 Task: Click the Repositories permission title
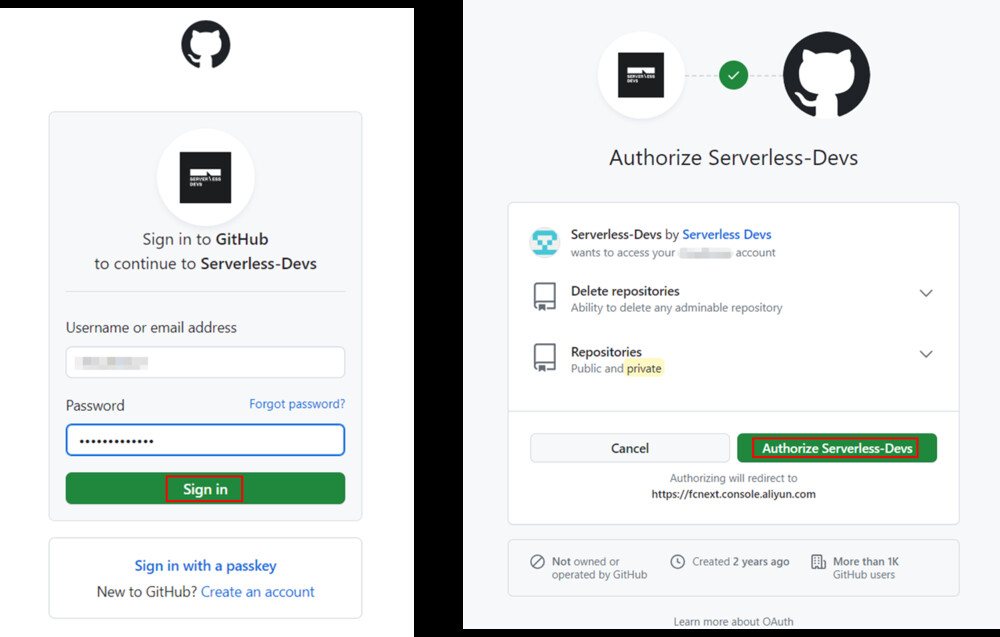click(x=606, y=352)
